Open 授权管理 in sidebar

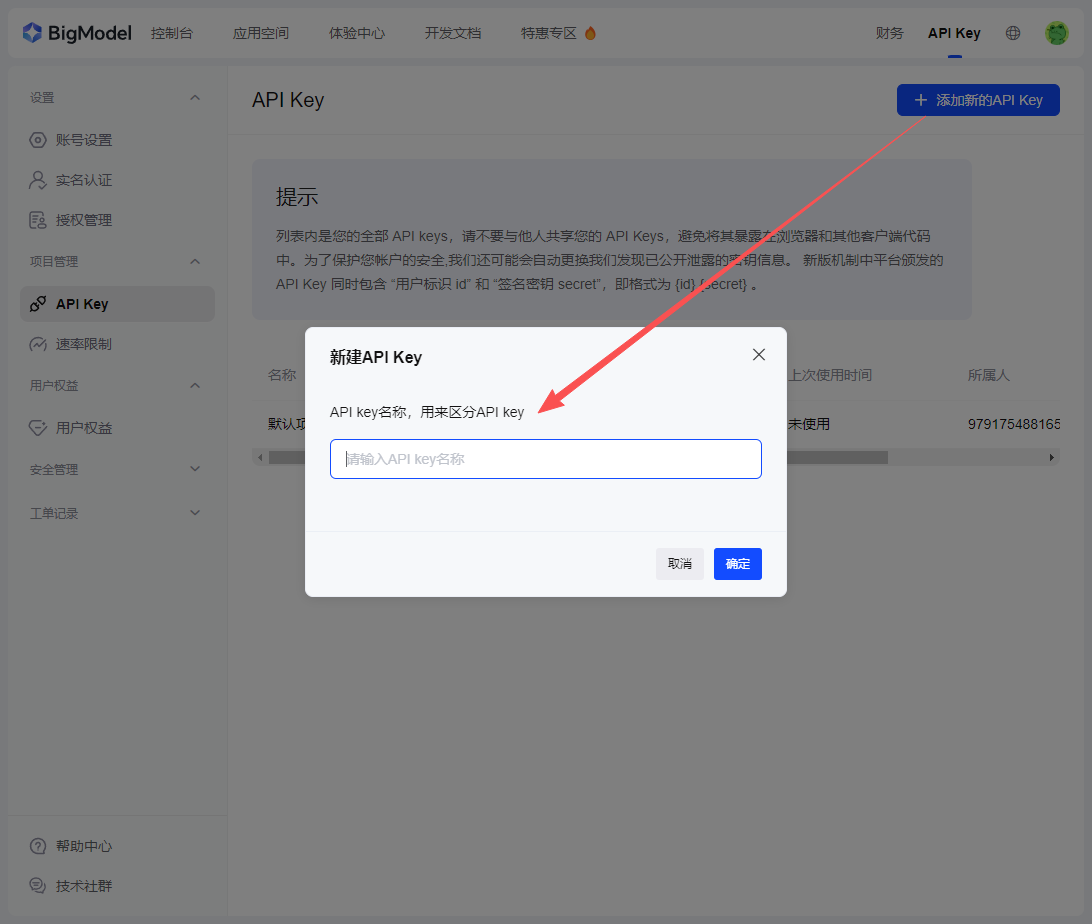click(x=84, y=220)
